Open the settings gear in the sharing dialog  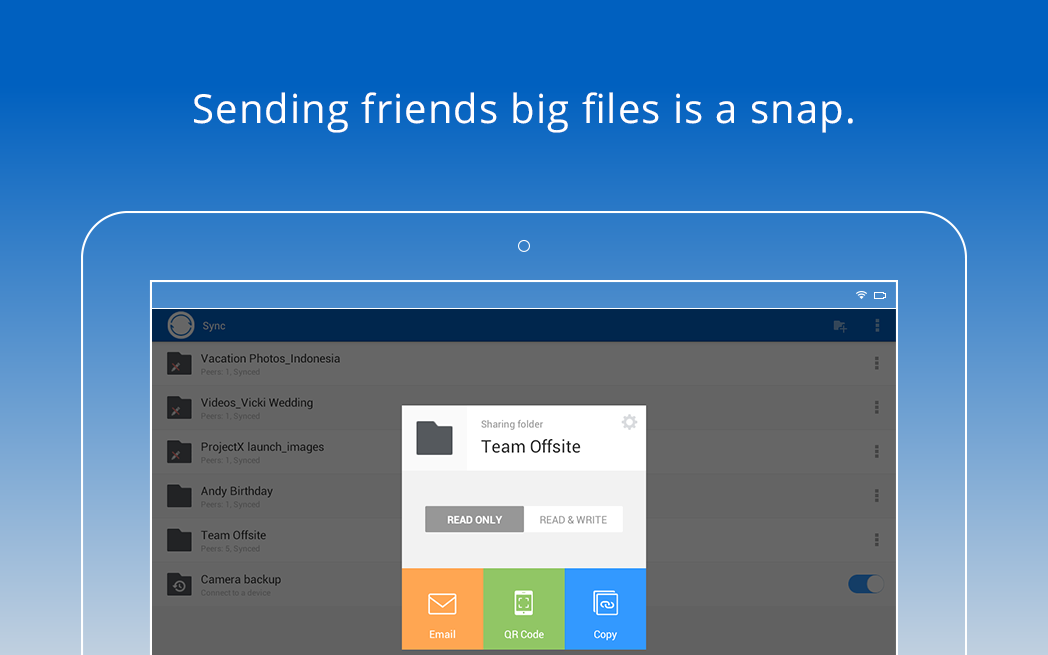point(629,422)
